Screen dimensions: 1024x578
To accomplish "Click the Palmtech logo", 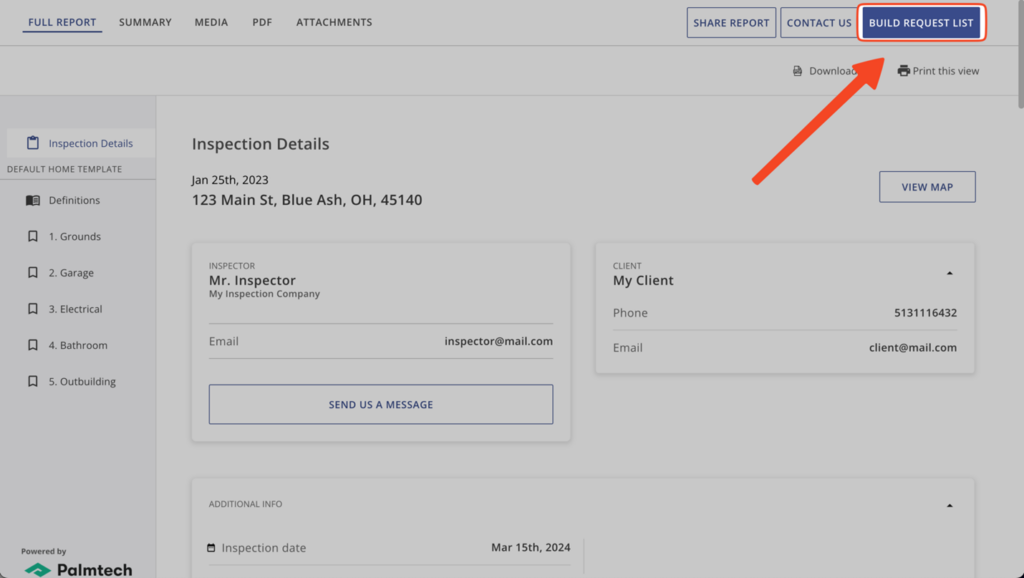I will [78, 569].
